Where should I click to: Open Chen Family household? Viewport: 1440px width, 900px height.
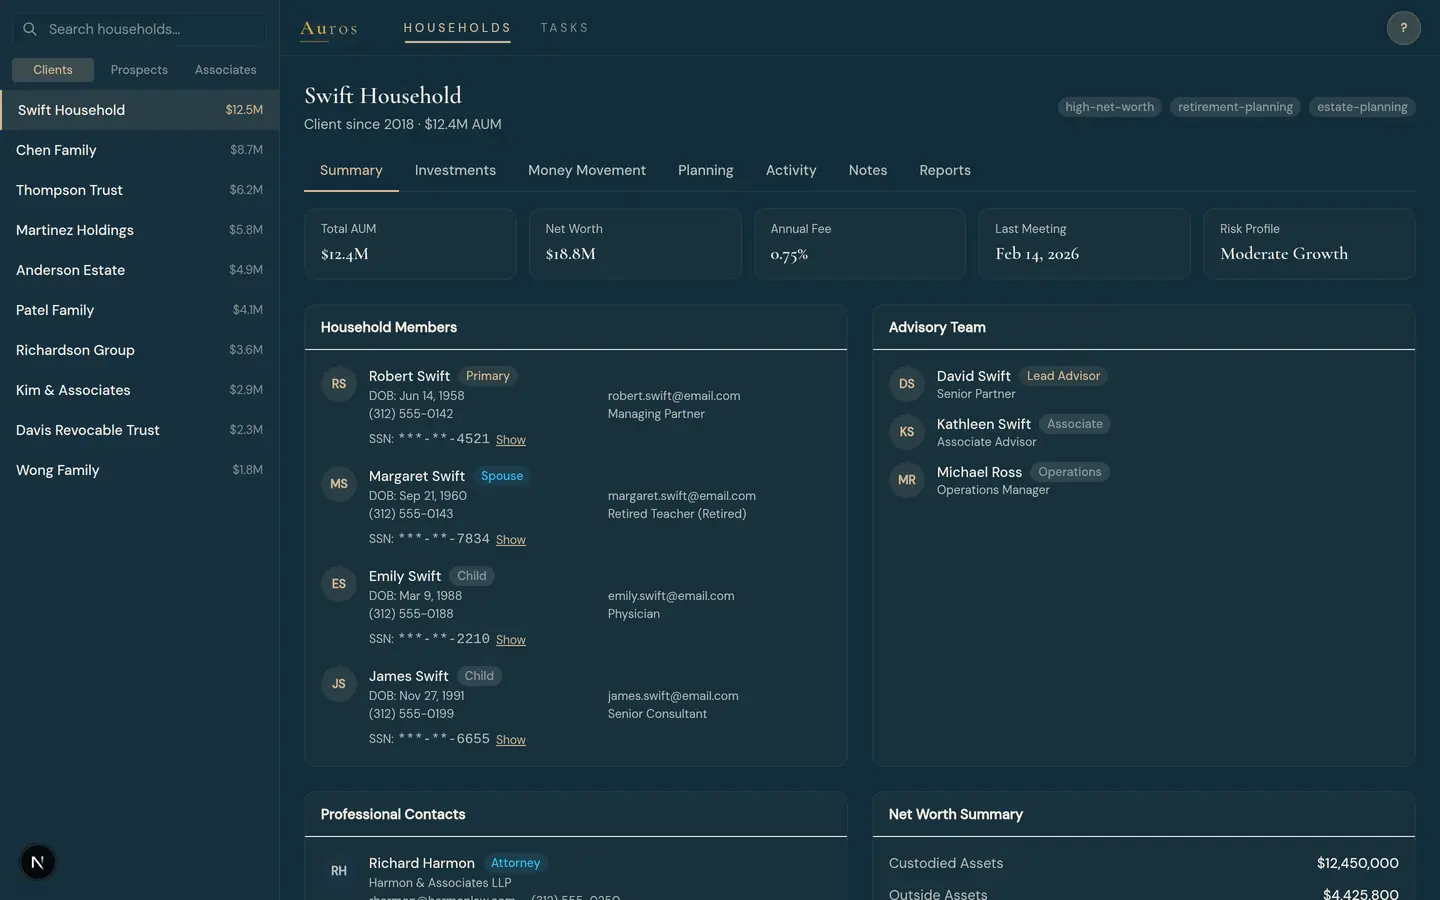[140, 150]
